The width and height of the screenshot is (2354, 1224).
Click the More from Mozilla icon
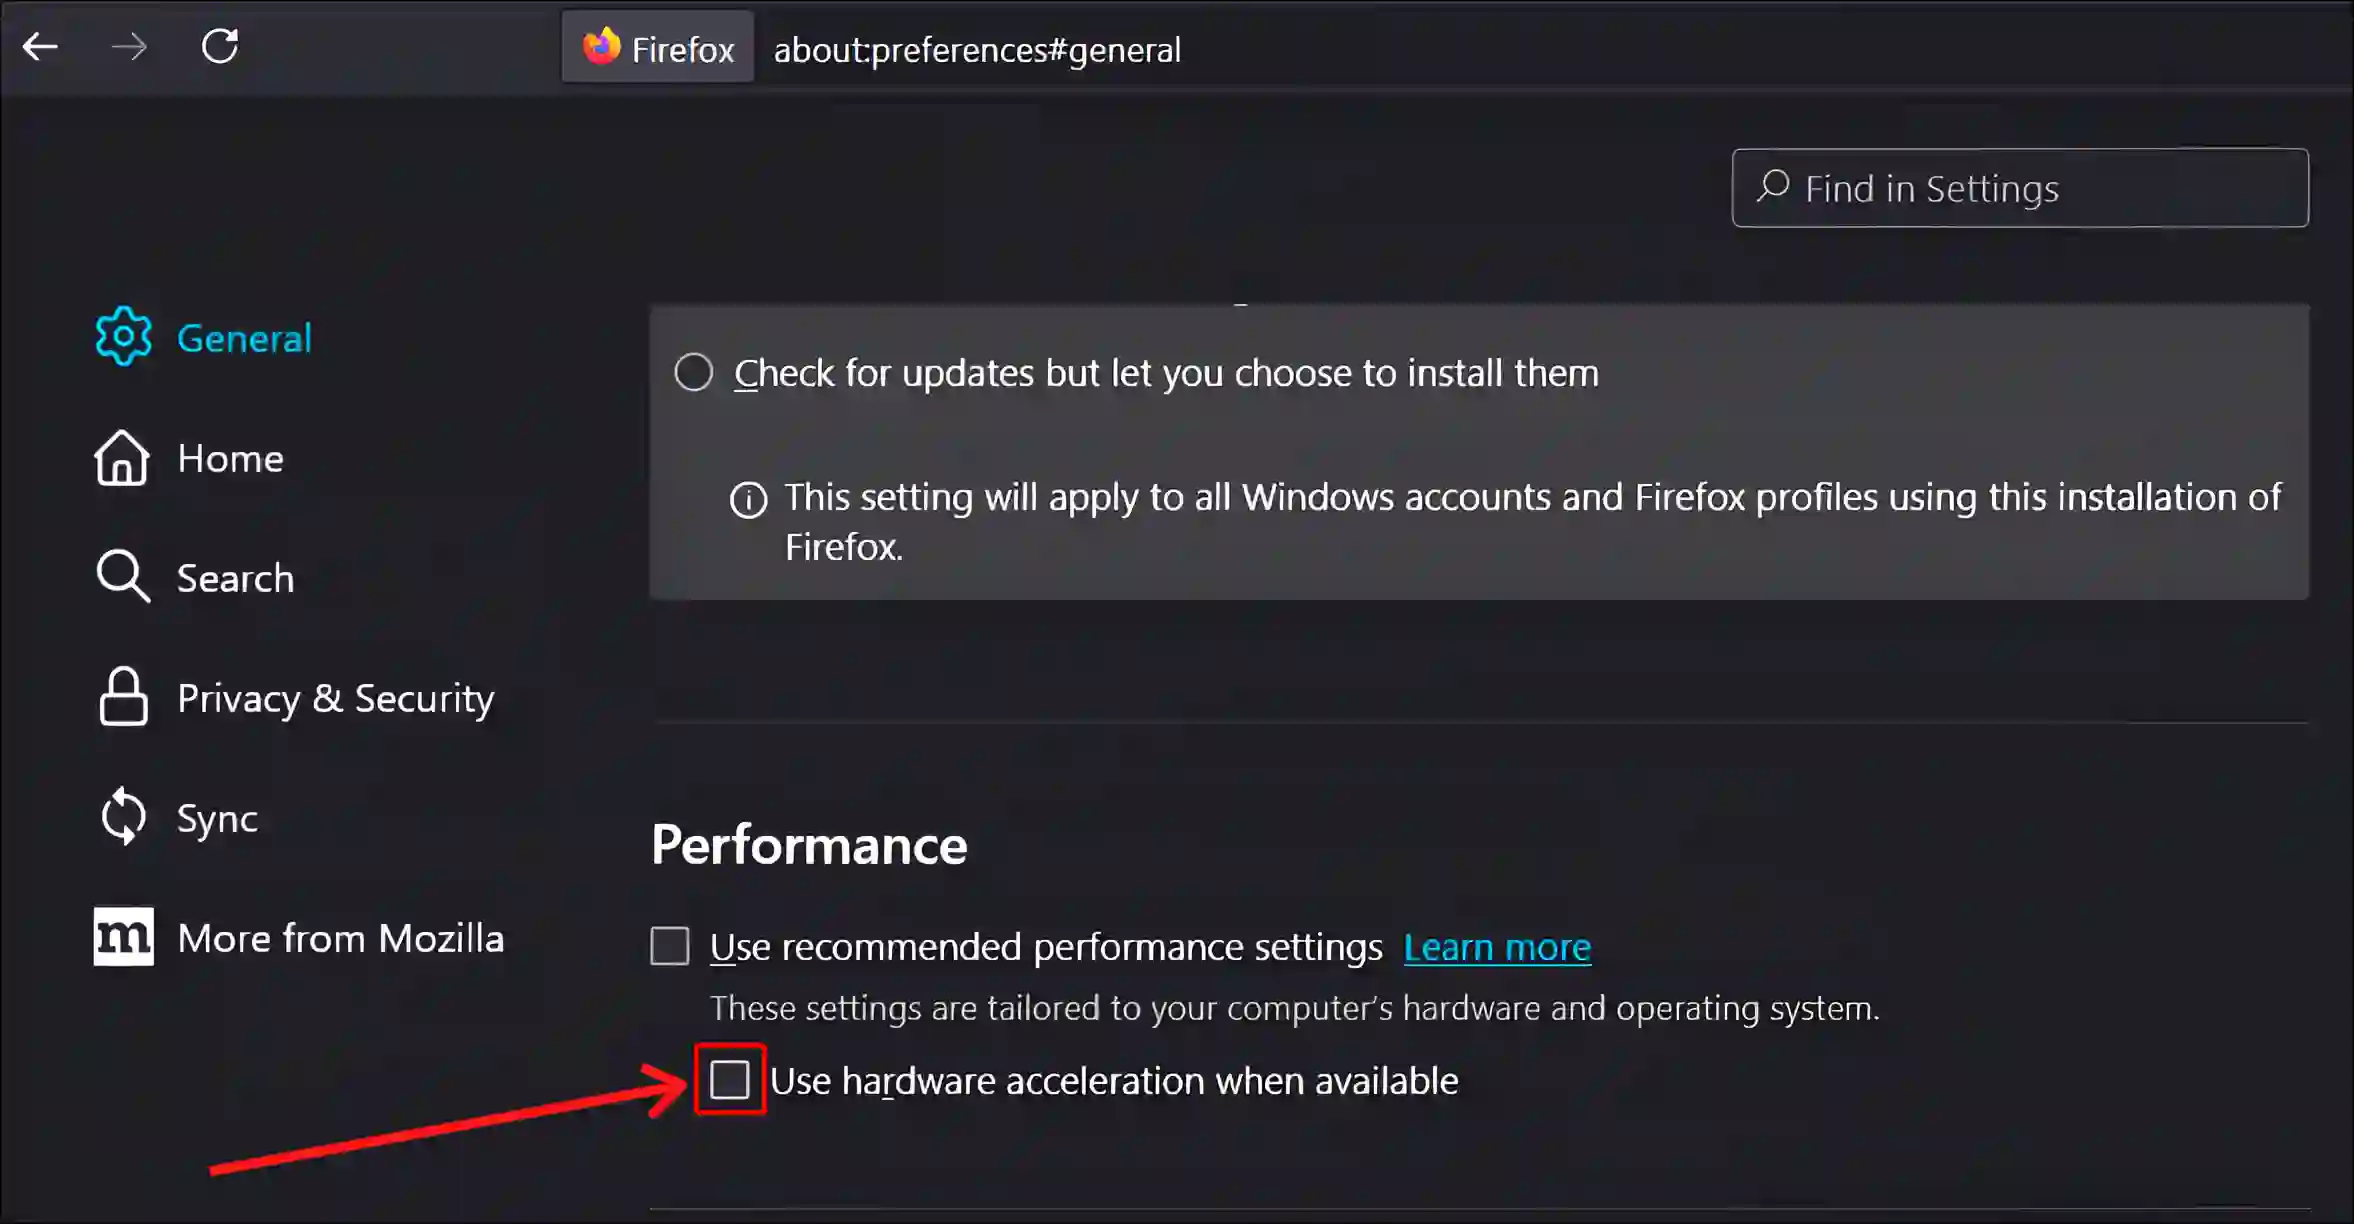click(x=123, y=936)
